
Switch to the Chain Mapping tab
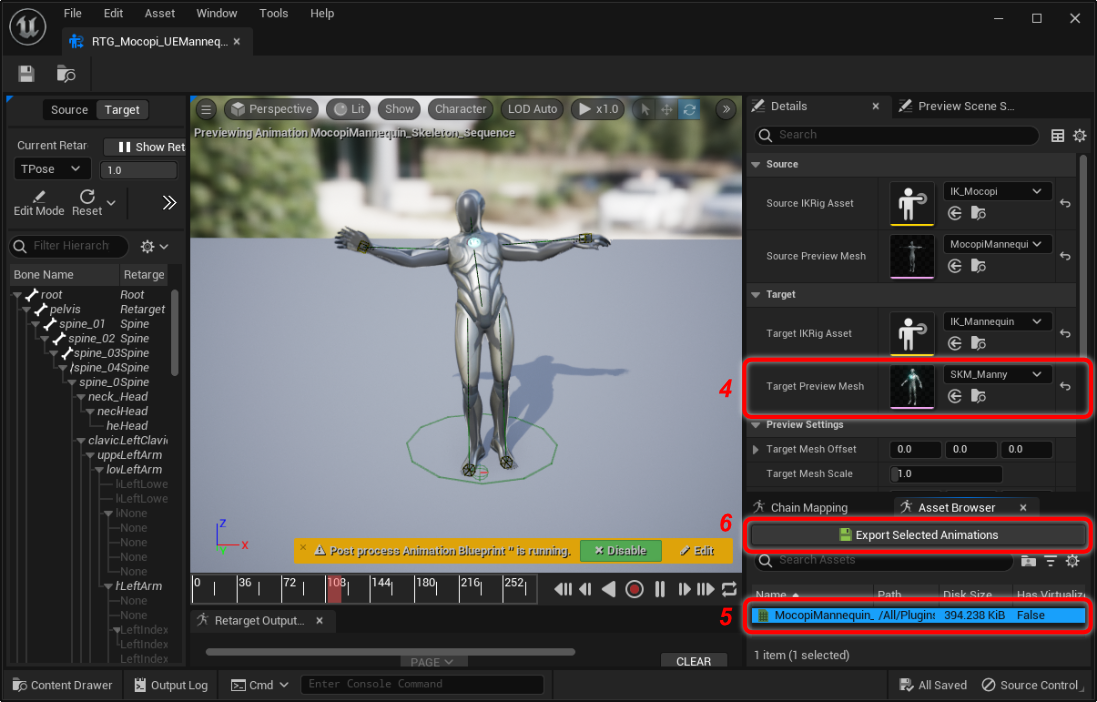pyautogui.click(x=808, y=508)
